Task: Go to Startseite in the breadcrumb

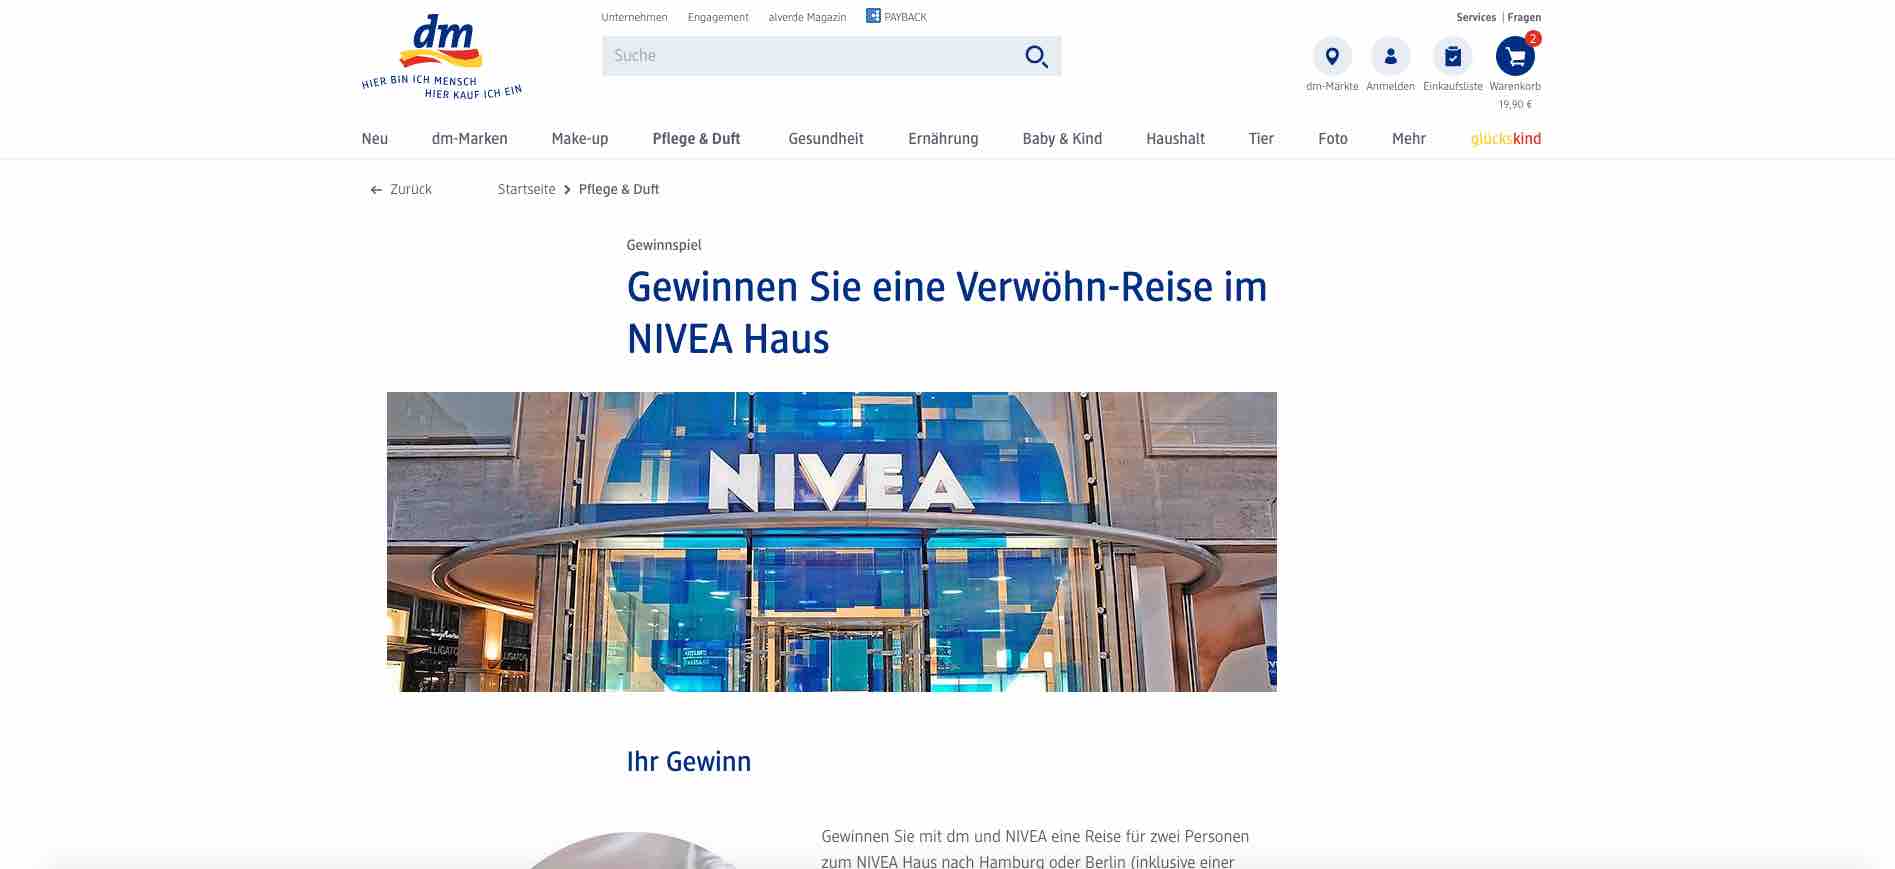Action: (526, 189)
